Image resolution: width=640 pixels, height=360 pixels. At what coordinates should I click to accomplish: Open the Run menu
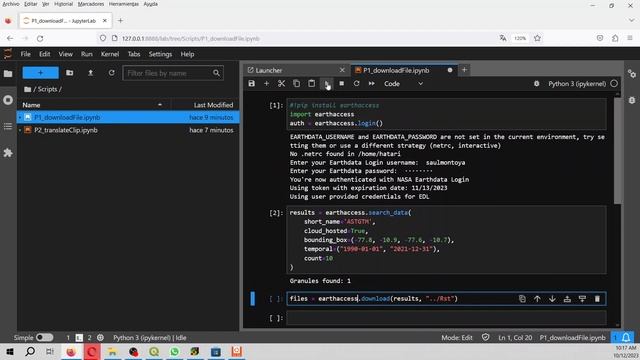click(x=87, y=54)
